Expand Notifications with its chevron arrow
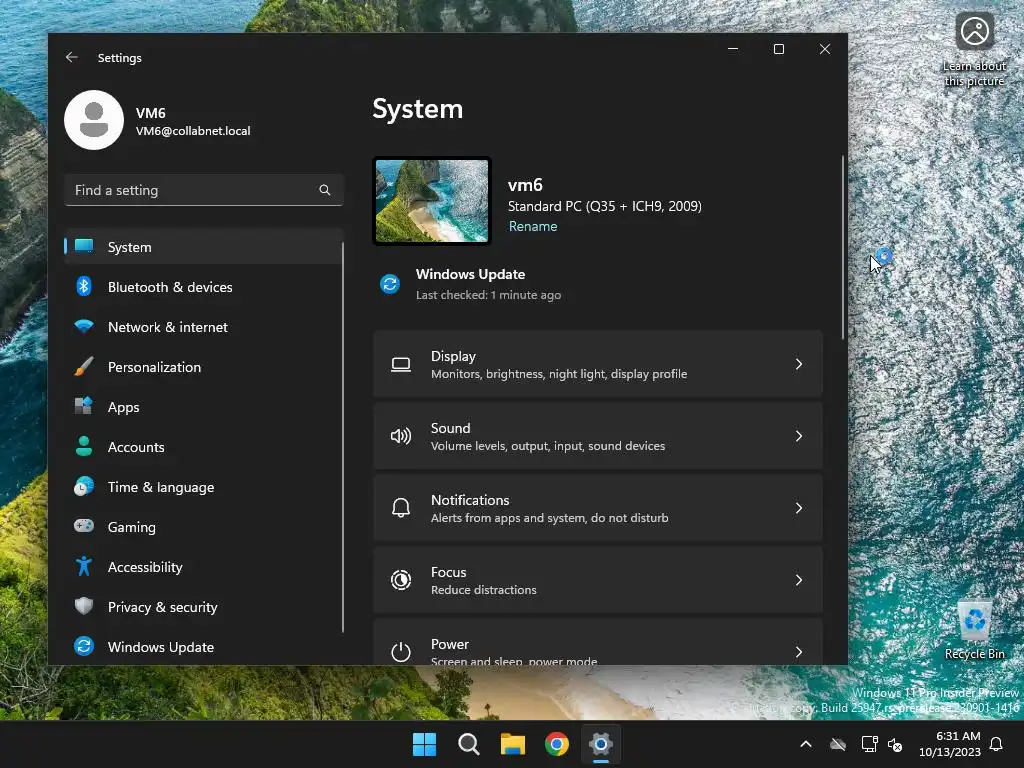This screenshot has height=768, width=1024. click(x=799, y=508)
